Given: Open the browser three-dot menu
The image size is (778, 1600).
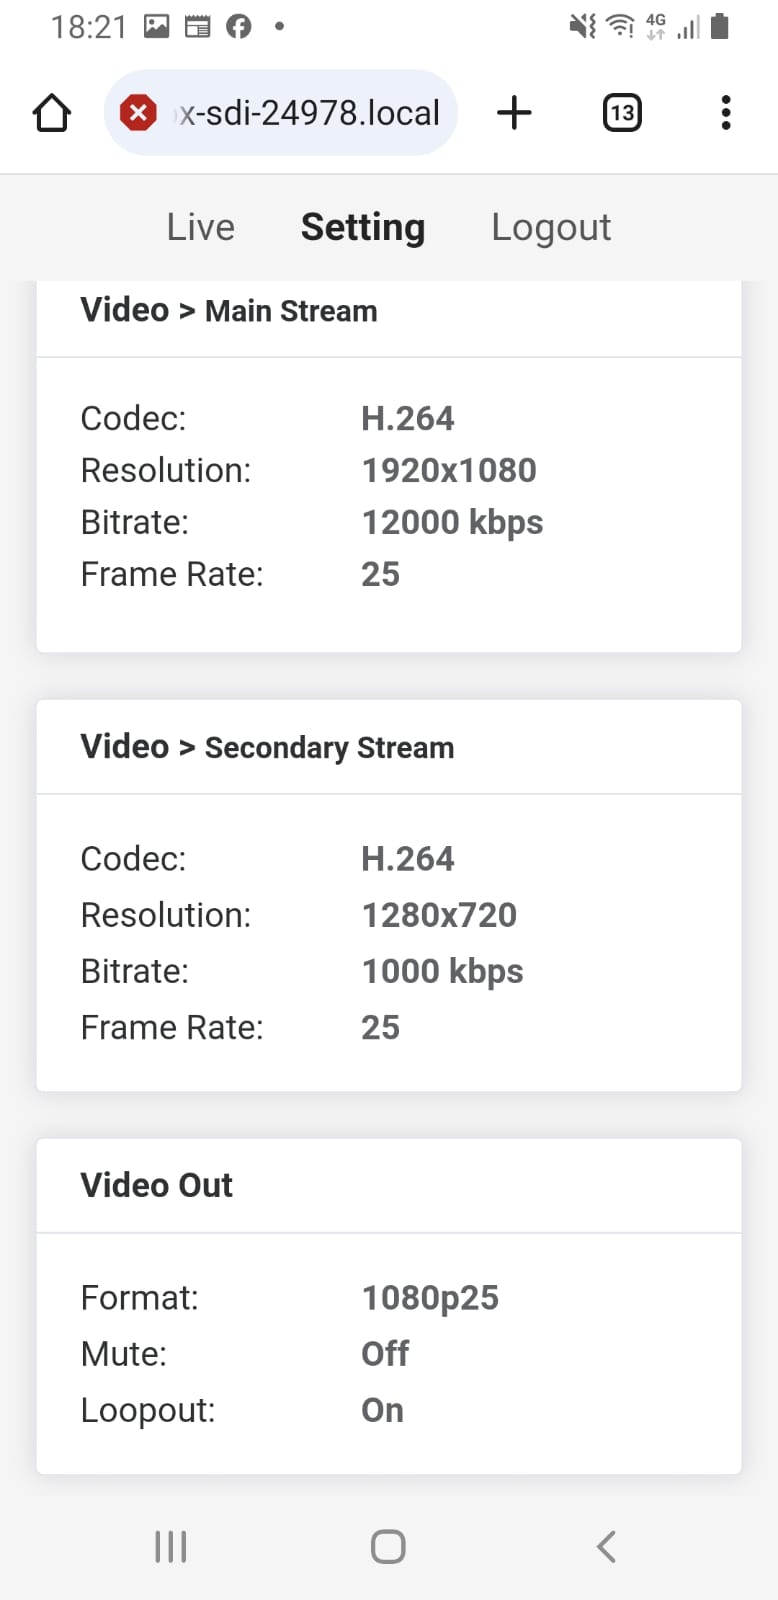Looking at the screenshot, I should [x=726, y=113].
